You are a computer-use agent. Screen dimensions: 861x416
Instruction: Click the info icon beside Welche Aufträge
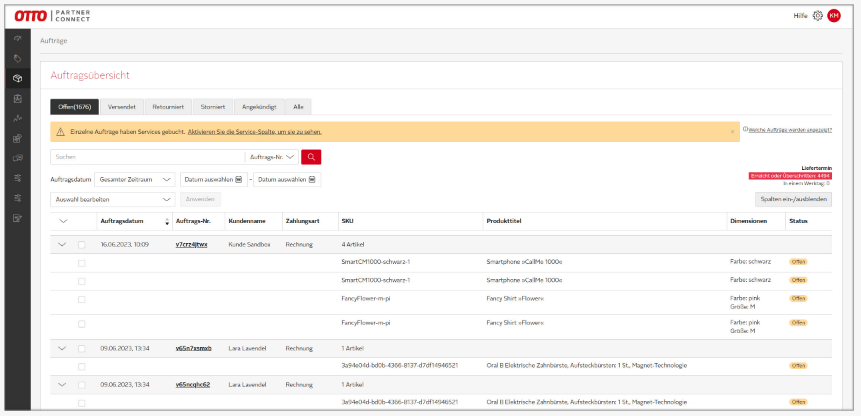tap(745, 130)
